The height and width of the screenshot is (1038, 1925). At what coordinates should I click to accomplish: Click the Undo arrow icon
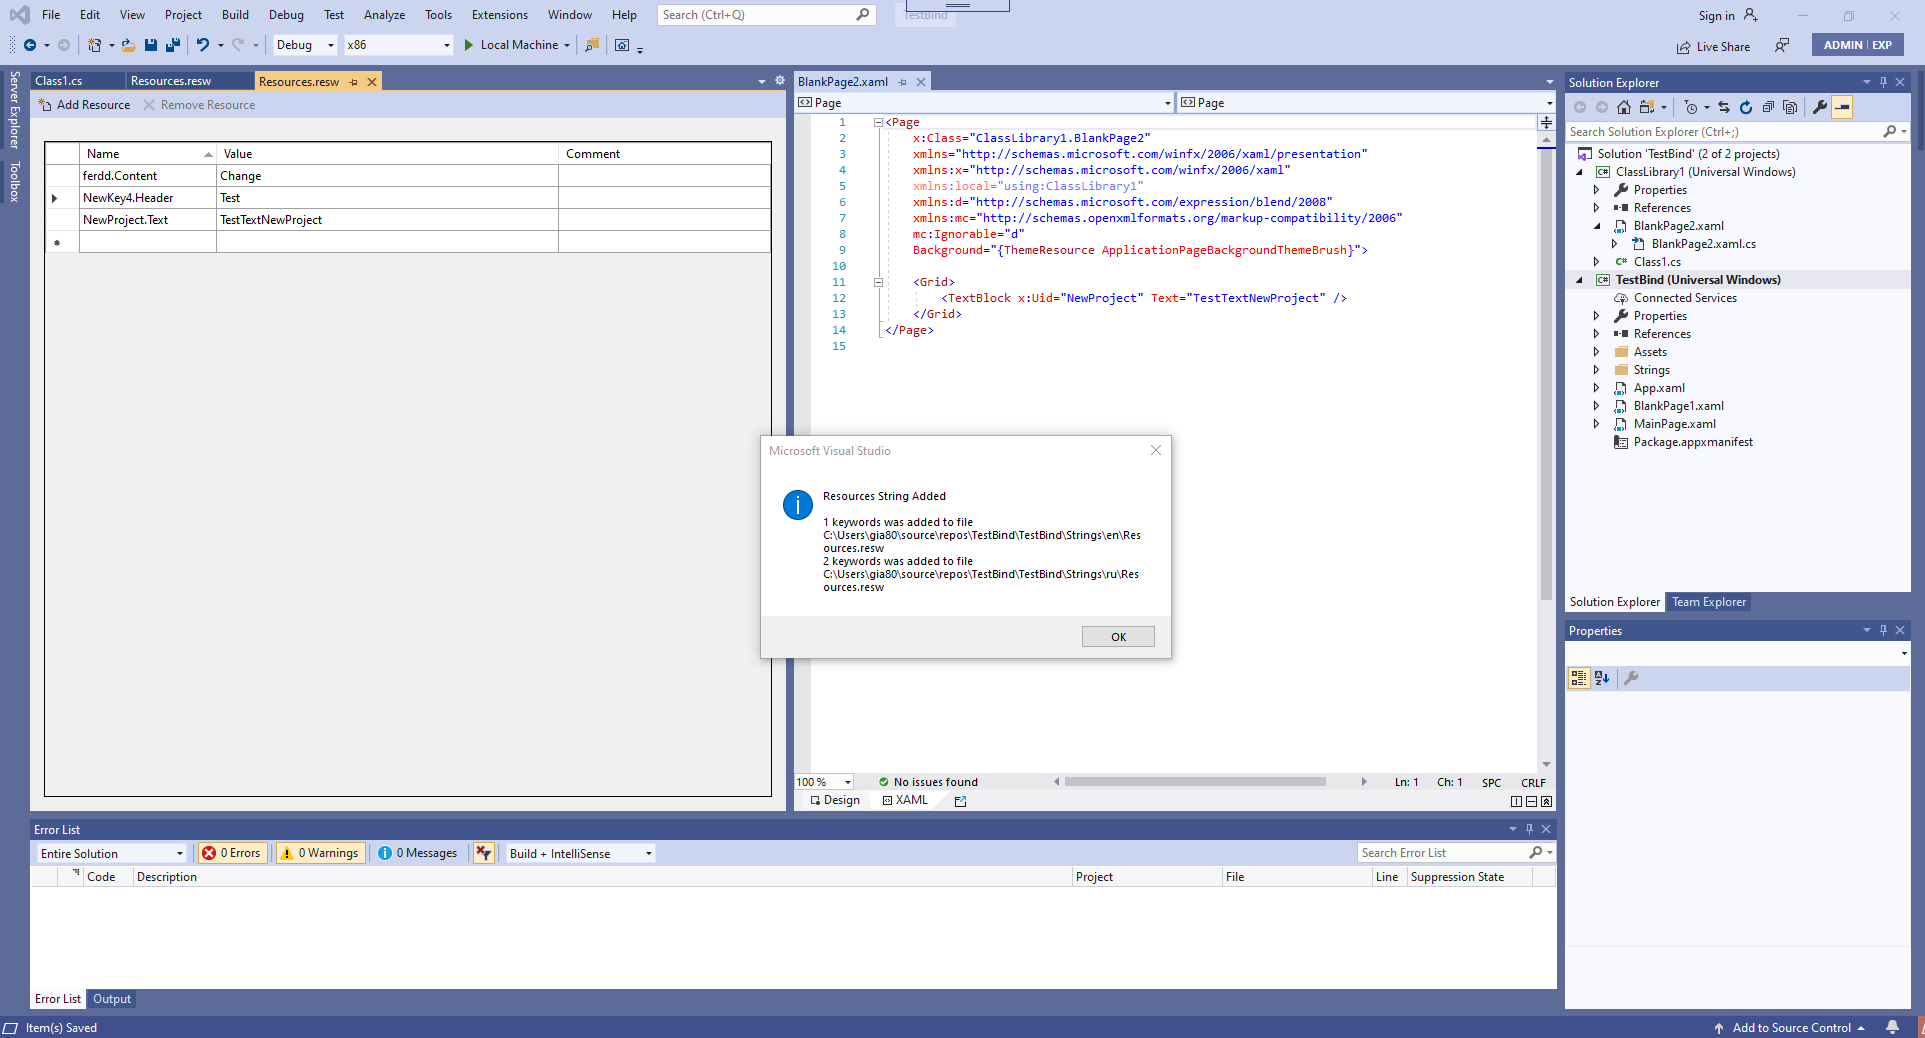coord(203,45)
